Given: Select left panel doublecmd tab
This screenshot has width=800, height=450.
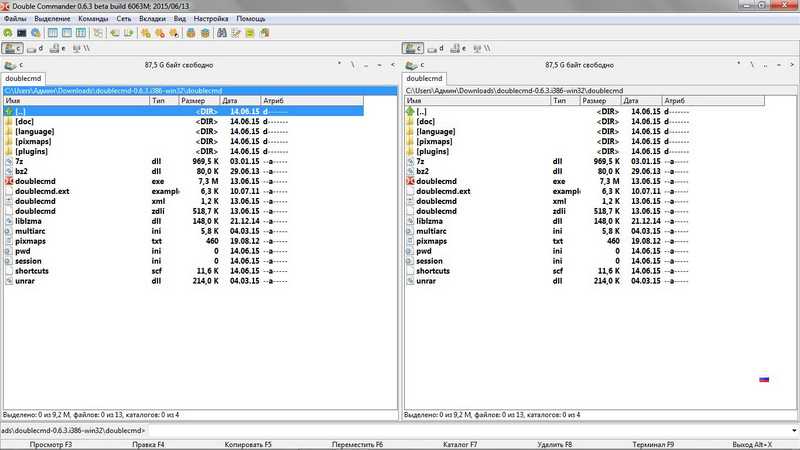Looking at the screenshot, I should pyautogui.click(x=23, y=79).
